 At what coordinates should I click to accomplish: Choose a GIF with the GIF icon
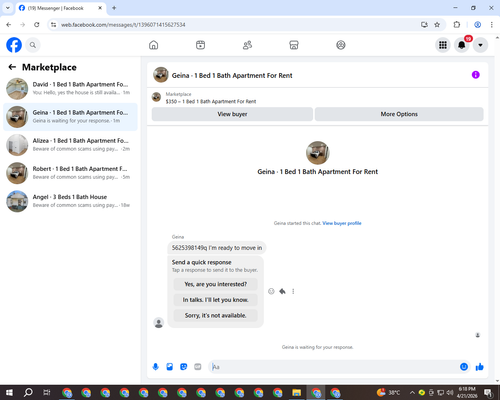(x=198, y=367)
